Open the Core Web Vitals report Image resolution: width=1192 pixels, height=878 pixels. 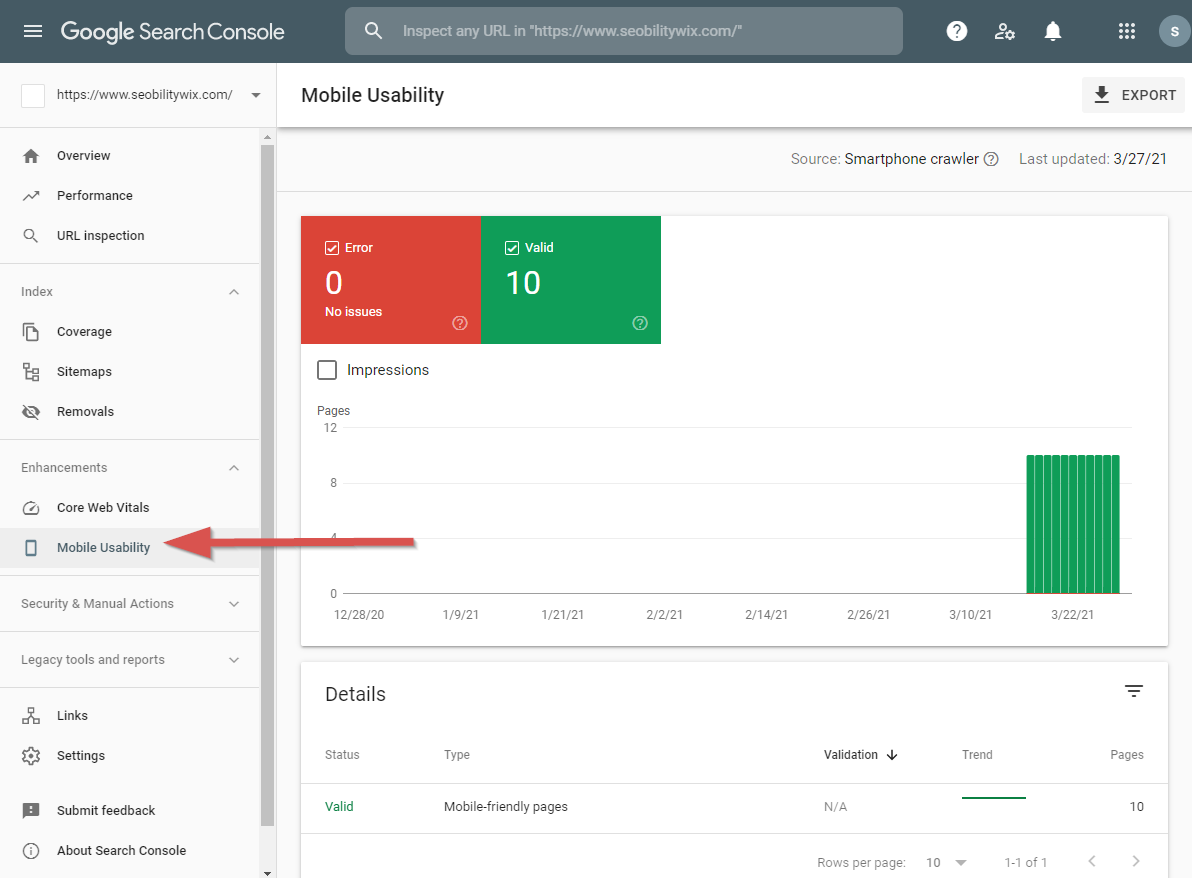tap(103, 508)
